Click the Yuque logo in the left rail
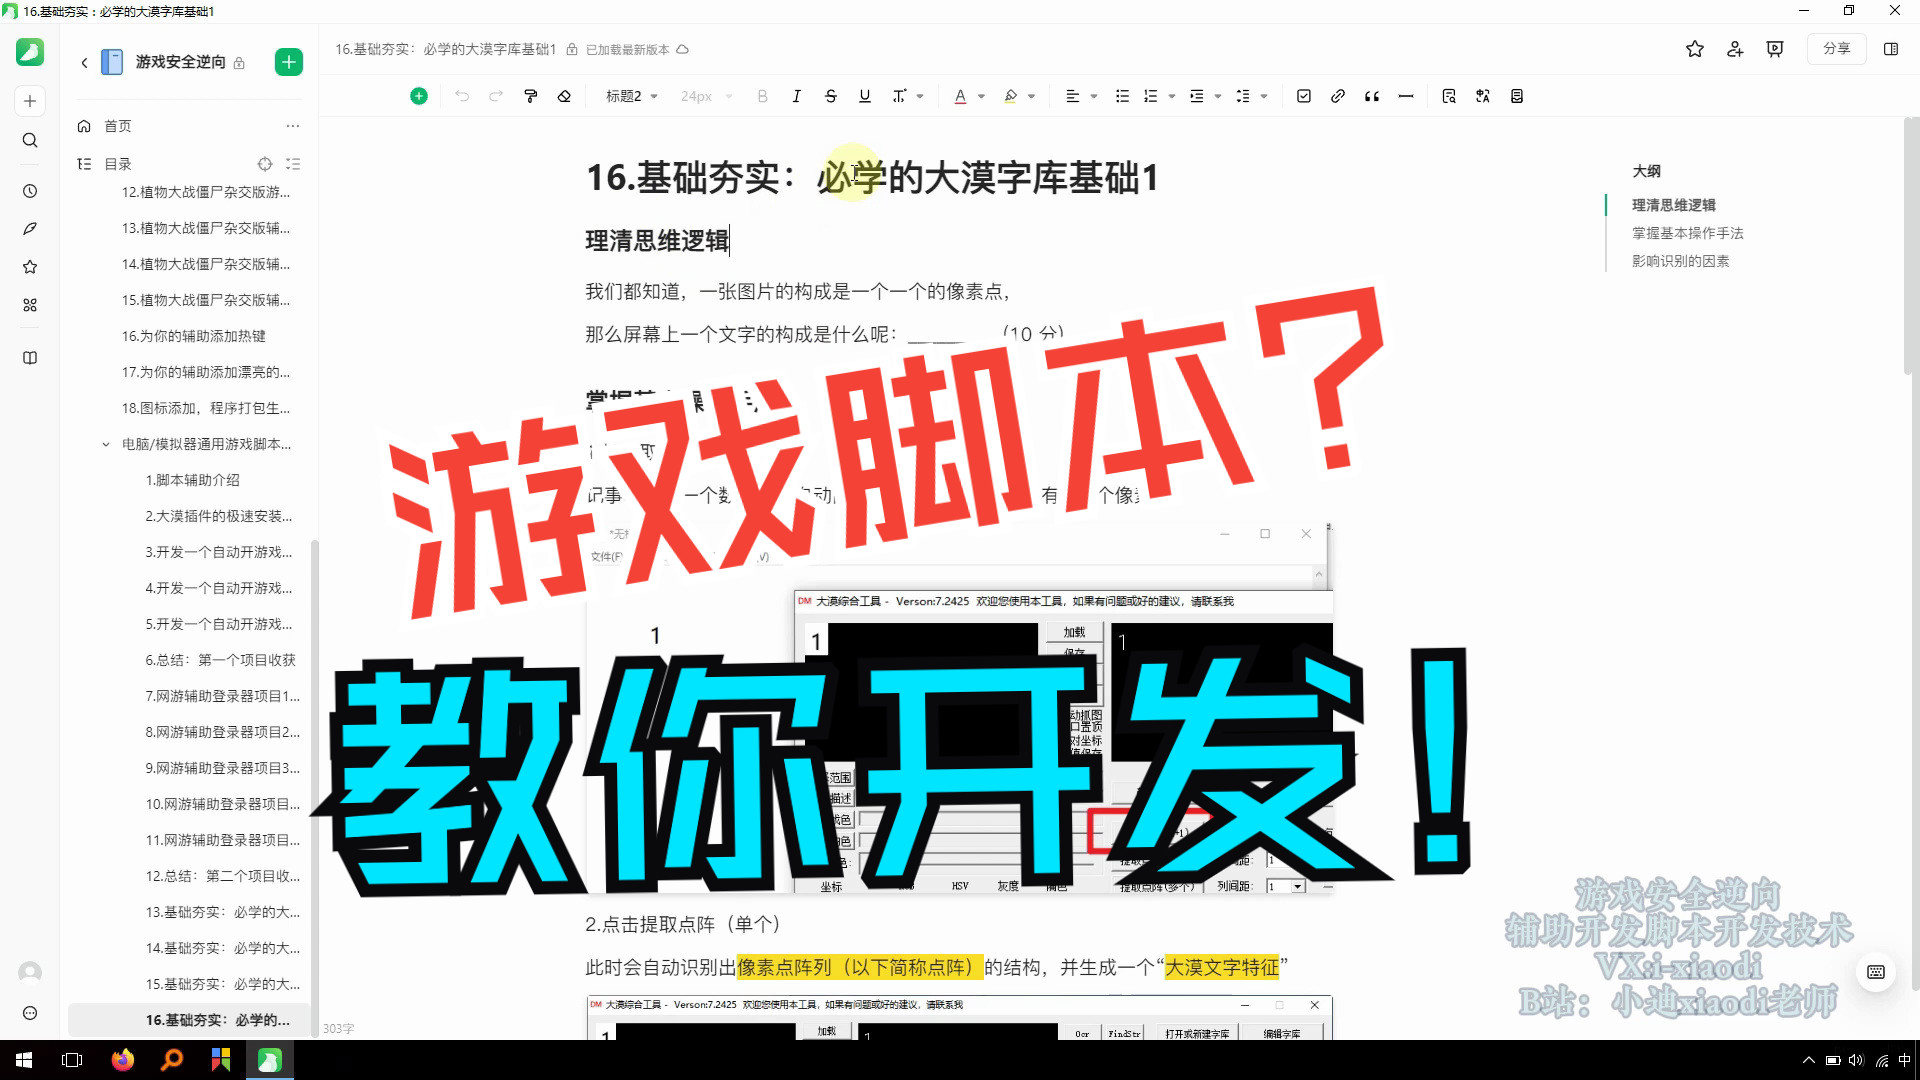Screen dimensions: 1920x1080 [x=30, y=52]
